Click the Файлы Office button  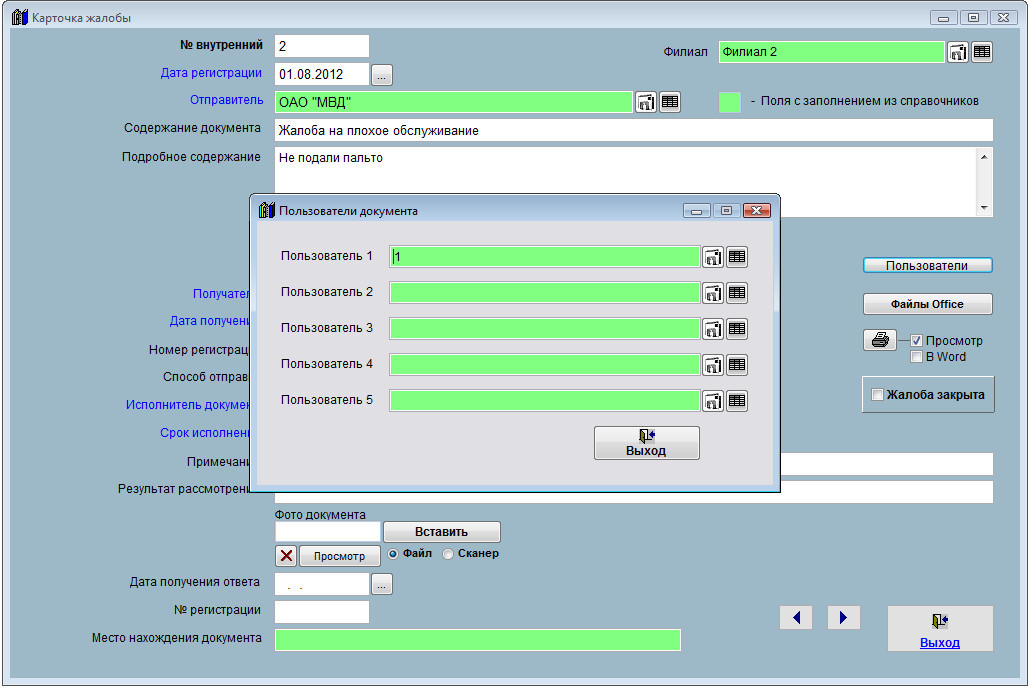tap(927, 304)
